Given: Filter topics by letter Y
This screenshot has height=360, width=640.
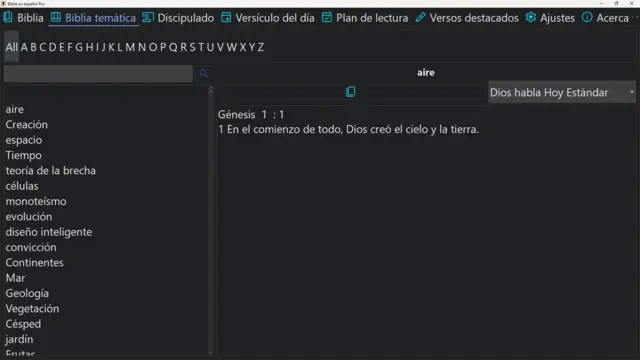Looking at the screenshot, I should 252,47.
